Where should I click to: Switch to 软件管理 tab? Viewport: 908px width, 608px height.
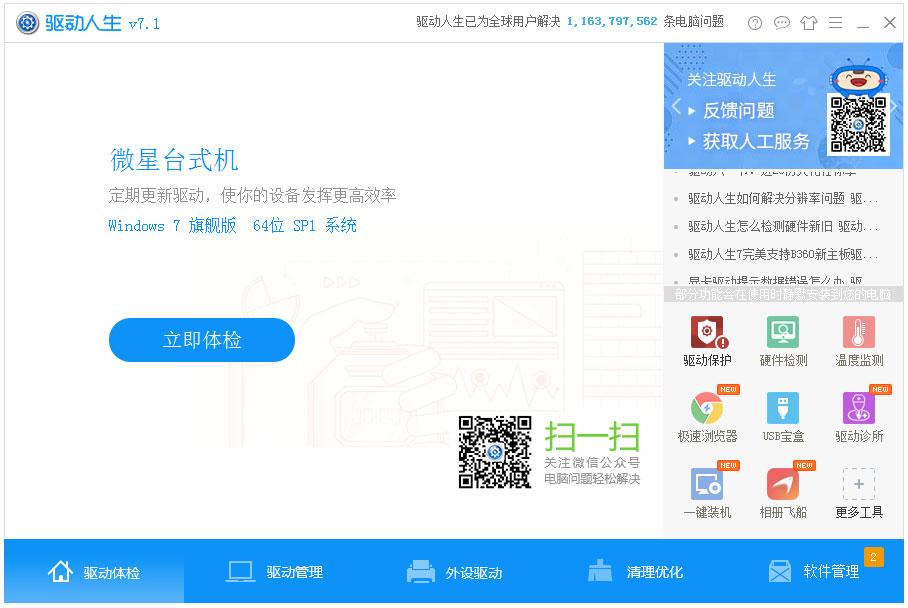tap(814, 572)
